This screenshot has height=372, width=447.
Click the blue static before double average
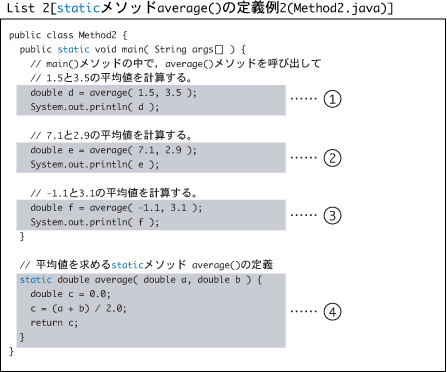(36, 280)
